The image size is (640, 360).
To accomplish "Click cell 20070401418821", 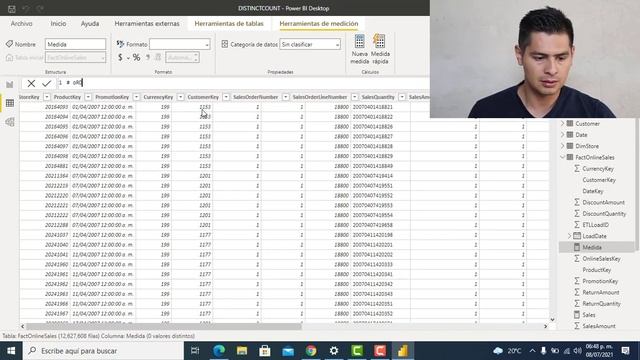I will pyautogui.click(x=373, y=107).
